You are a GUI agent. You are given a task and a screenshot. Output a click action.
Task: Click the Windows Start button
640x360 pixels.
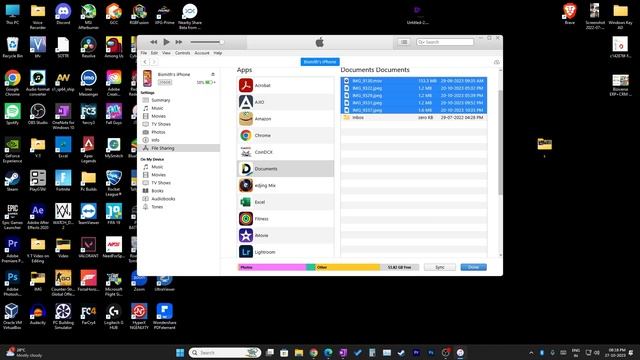180,353
